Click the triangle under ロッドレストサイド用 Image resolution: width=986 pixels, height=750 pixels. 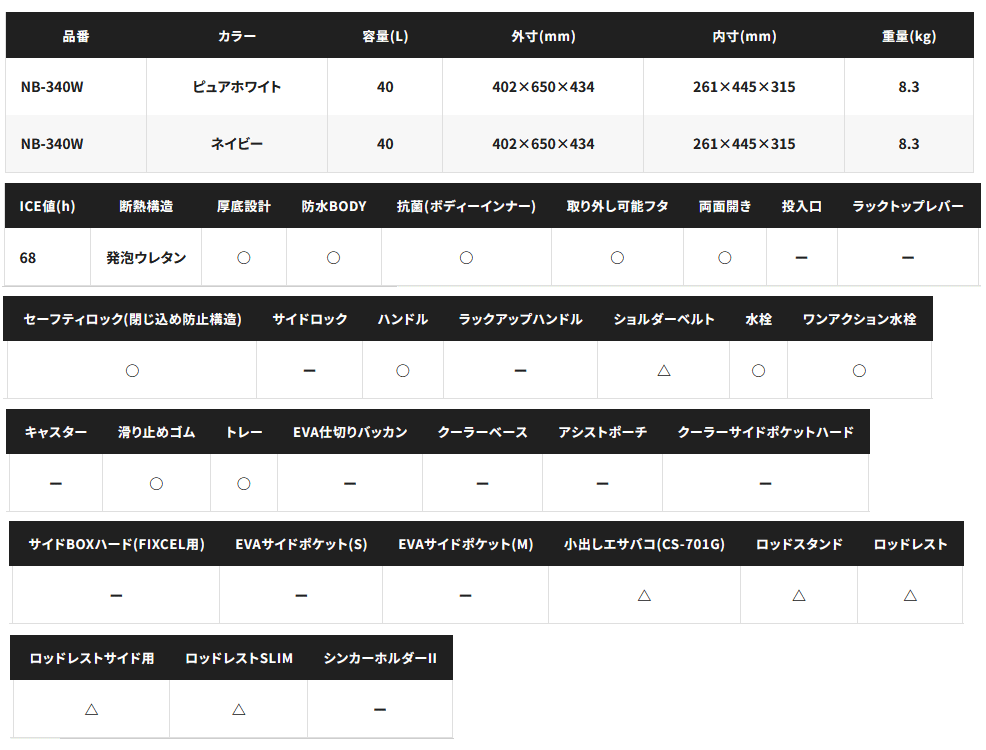[92, 710]
